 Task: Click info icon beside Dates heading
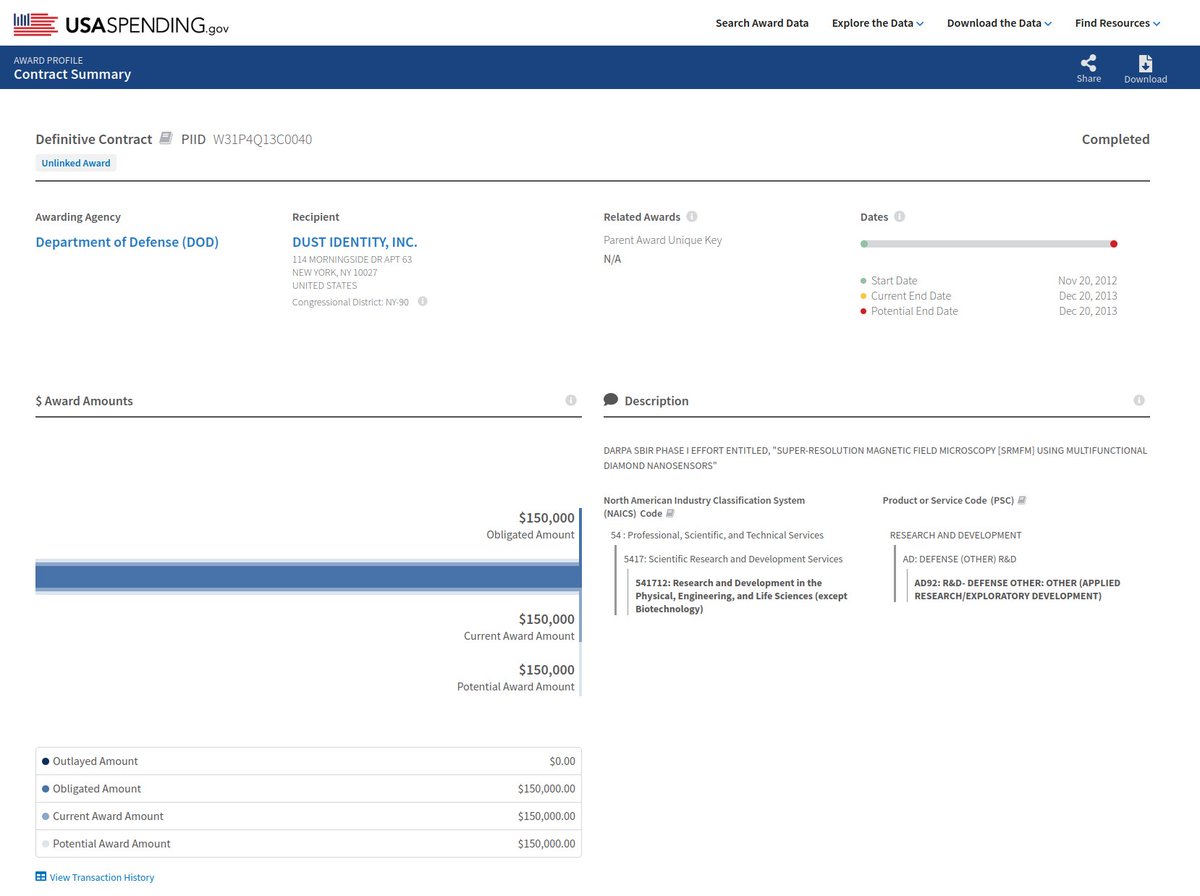coord(899,217)
